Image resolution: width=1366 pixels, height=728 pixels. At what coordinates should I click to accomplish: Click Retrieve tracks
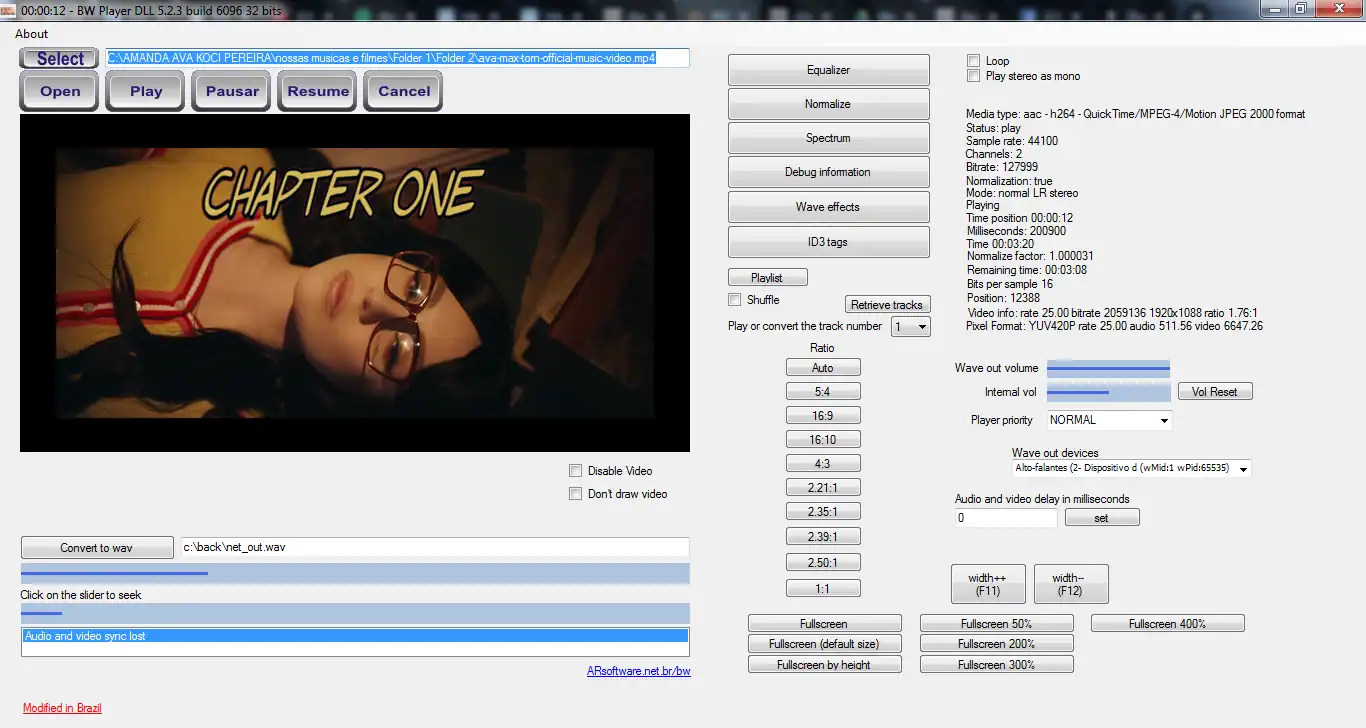[x=887, y=305]
